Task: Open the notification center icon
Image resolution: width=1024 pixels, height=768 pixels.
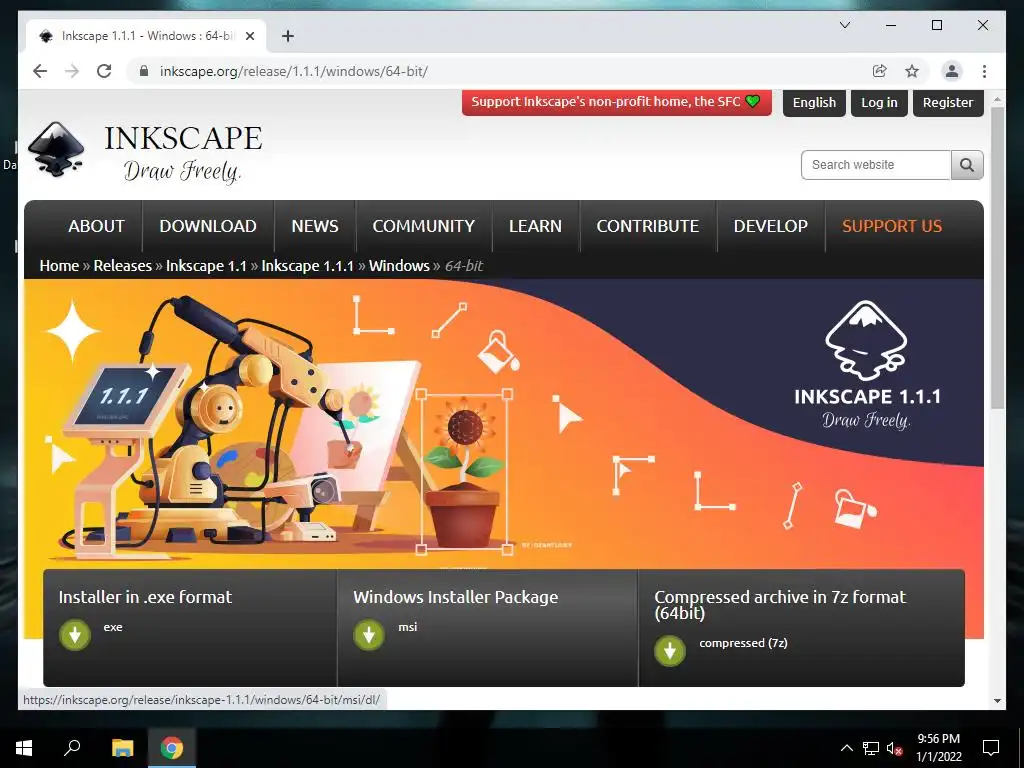Action: (991, 748)
